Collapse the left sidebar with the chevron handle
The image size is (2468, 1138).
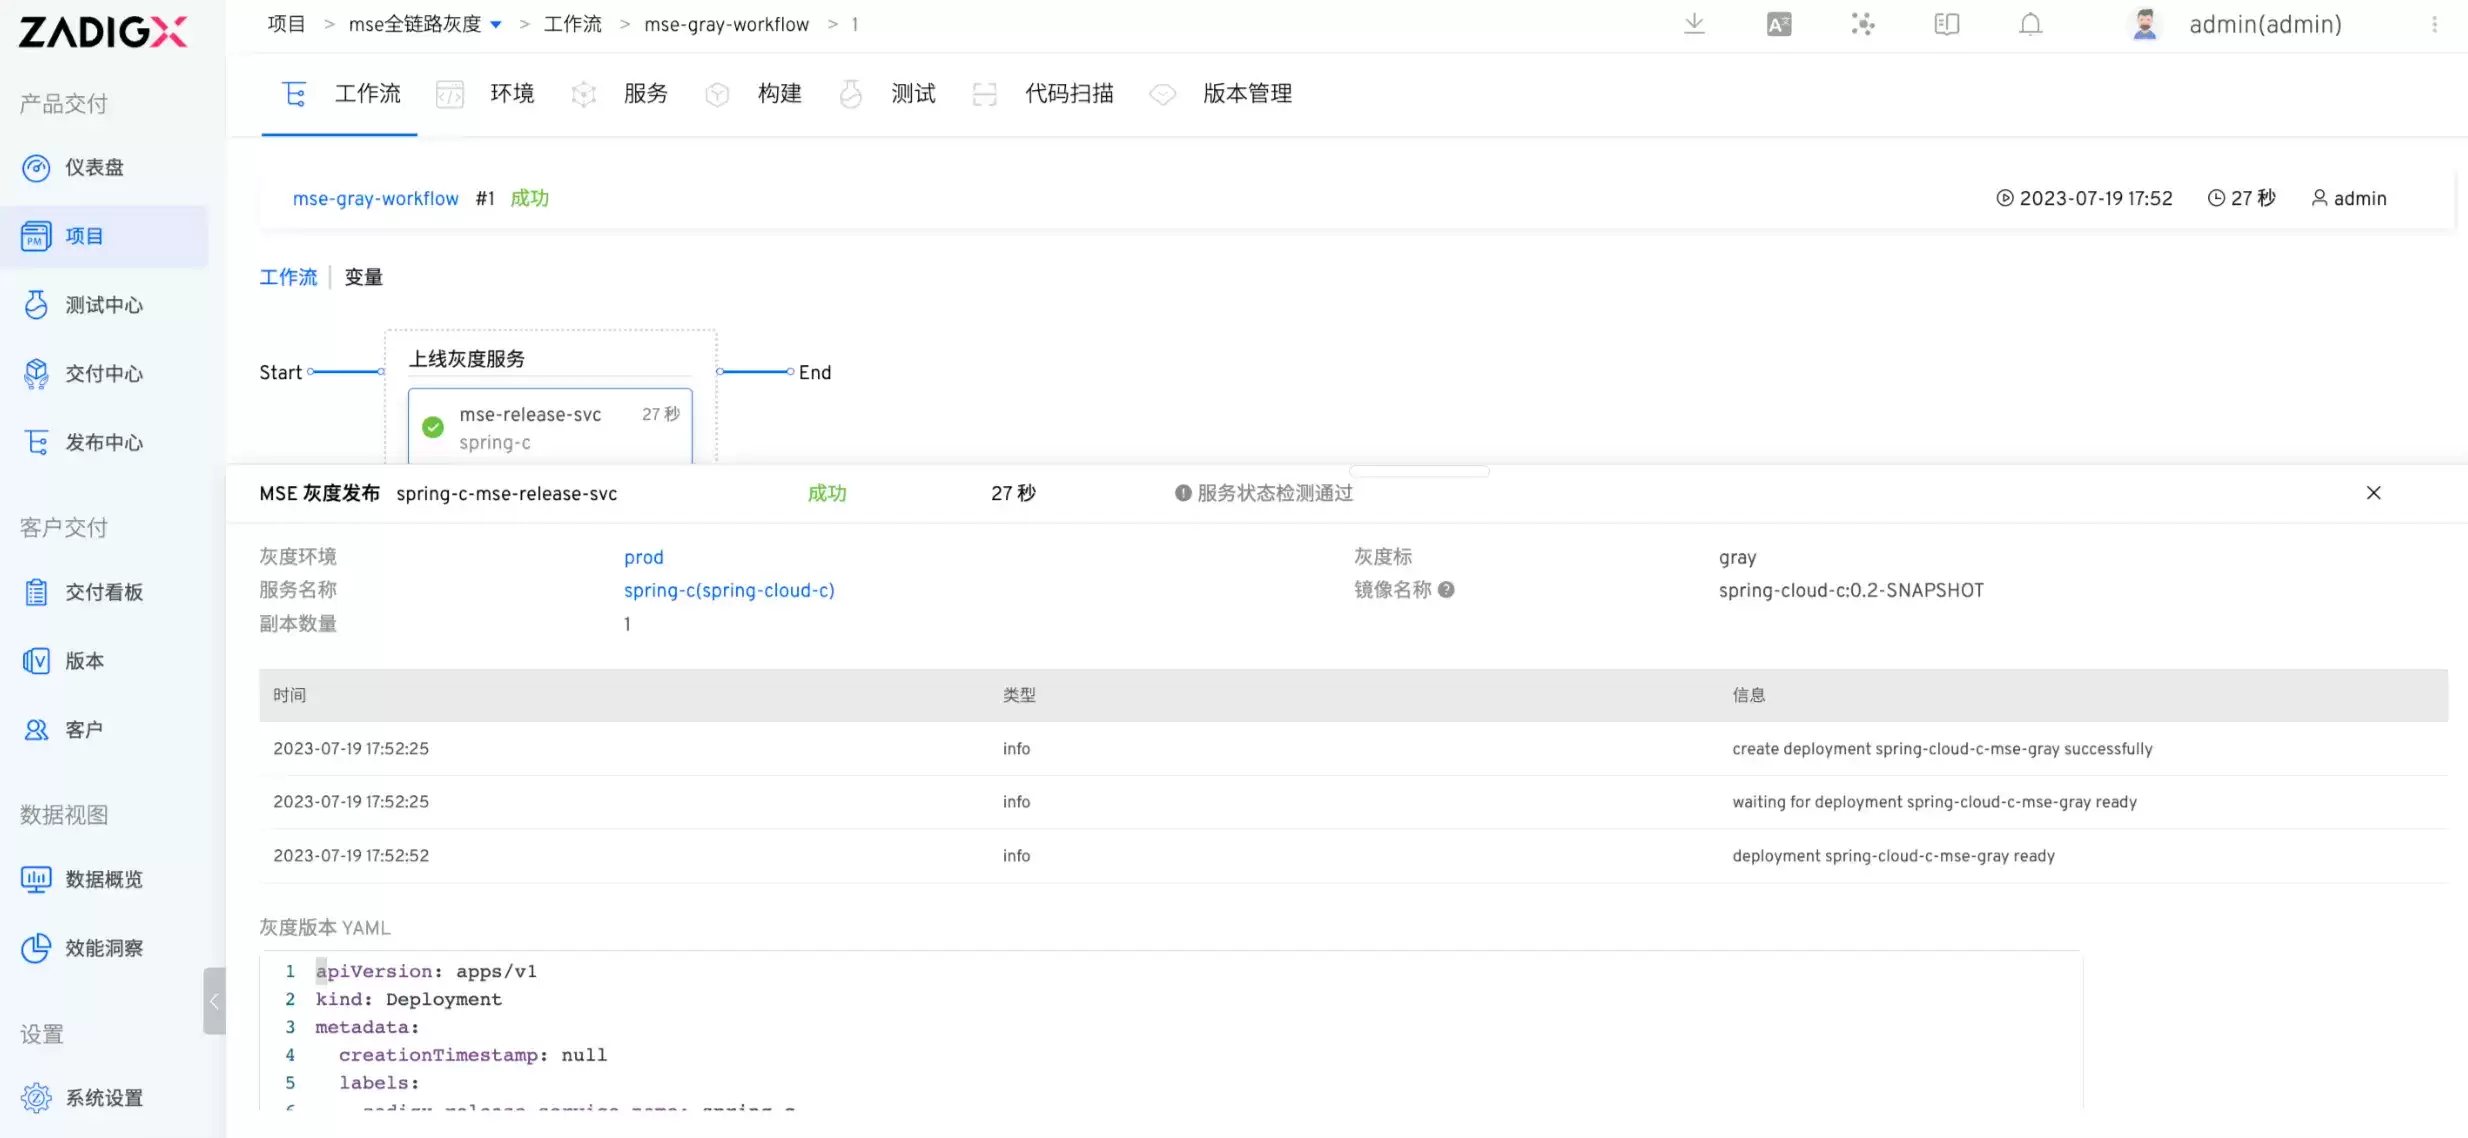tap(214, 1001)
